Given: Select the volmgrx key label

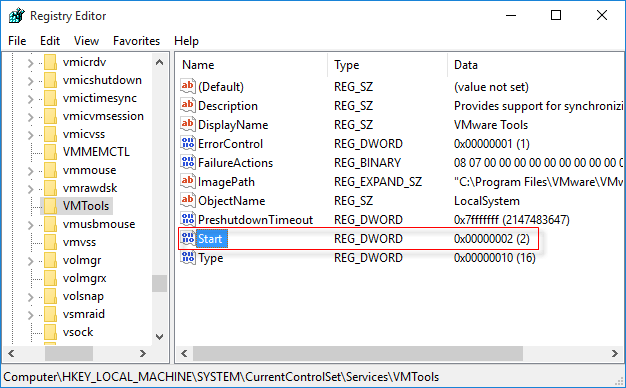Looking at the screenshot, I should coord(85,278).
